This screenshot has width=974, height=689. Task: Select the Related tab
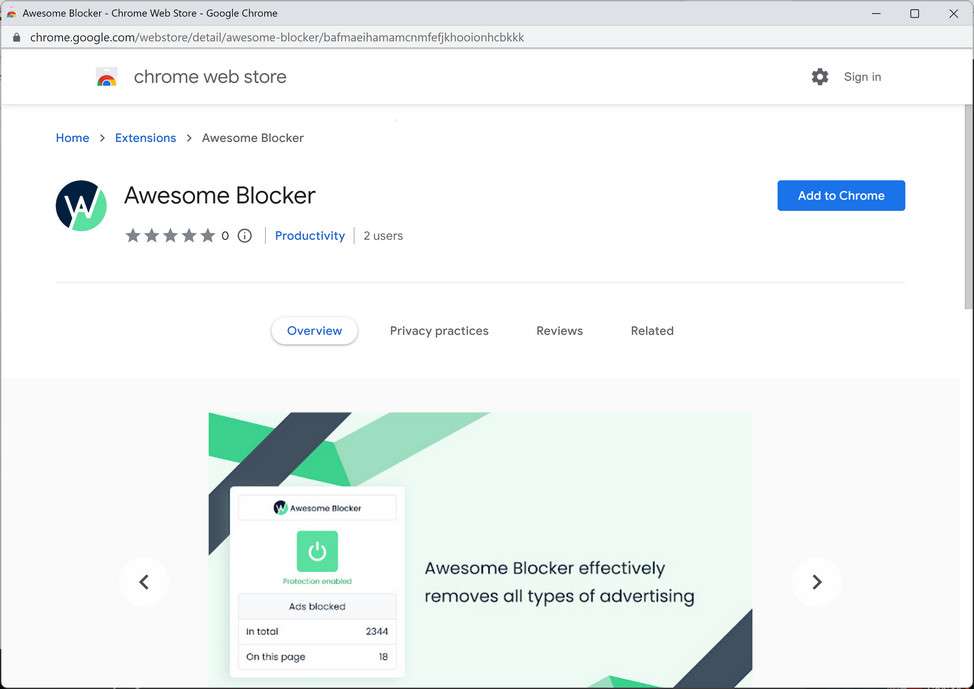[652, 331]
